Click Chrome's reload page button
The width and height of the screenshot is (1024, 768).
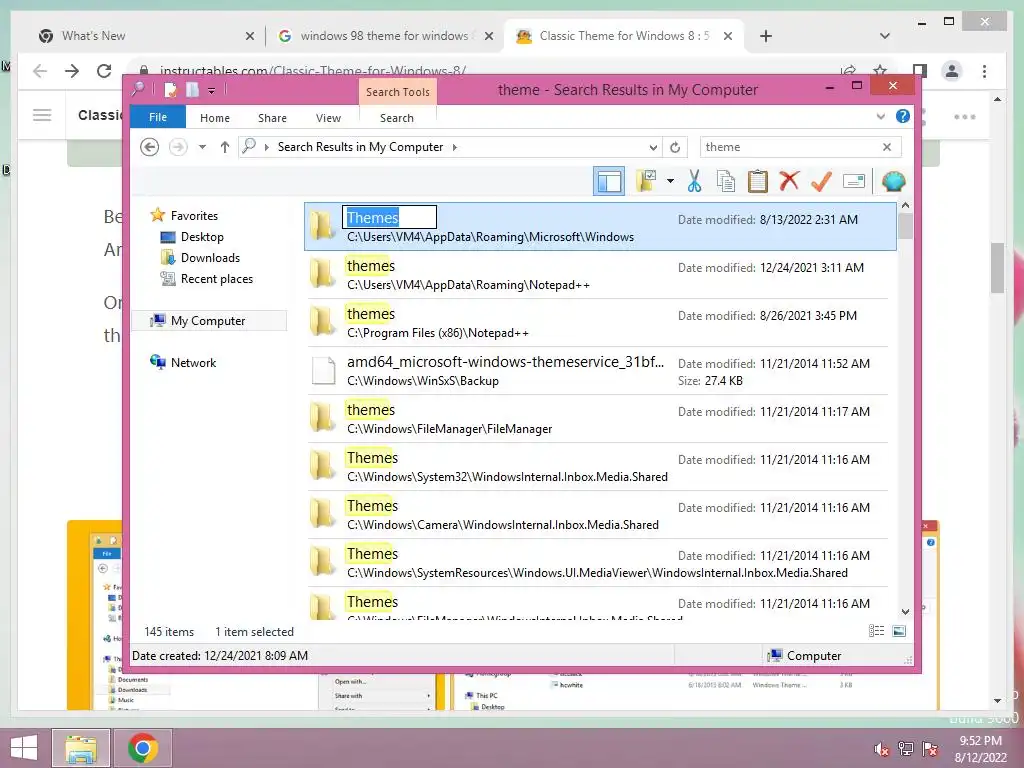tap(104, 71)
